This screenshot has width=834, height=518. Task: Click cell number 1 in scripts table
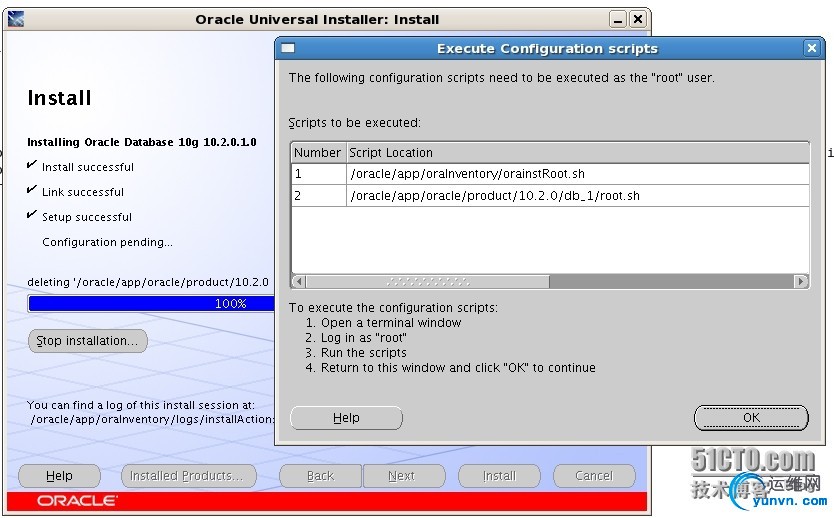pos(319,174)
